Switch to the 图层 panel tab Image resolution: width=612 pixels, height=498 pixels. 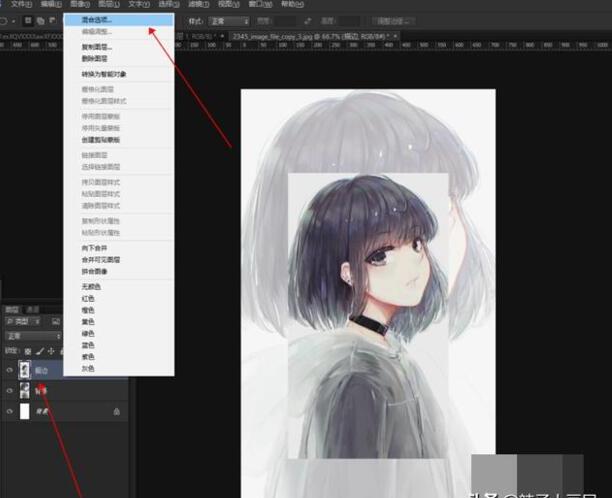click(x=11, y=310)
